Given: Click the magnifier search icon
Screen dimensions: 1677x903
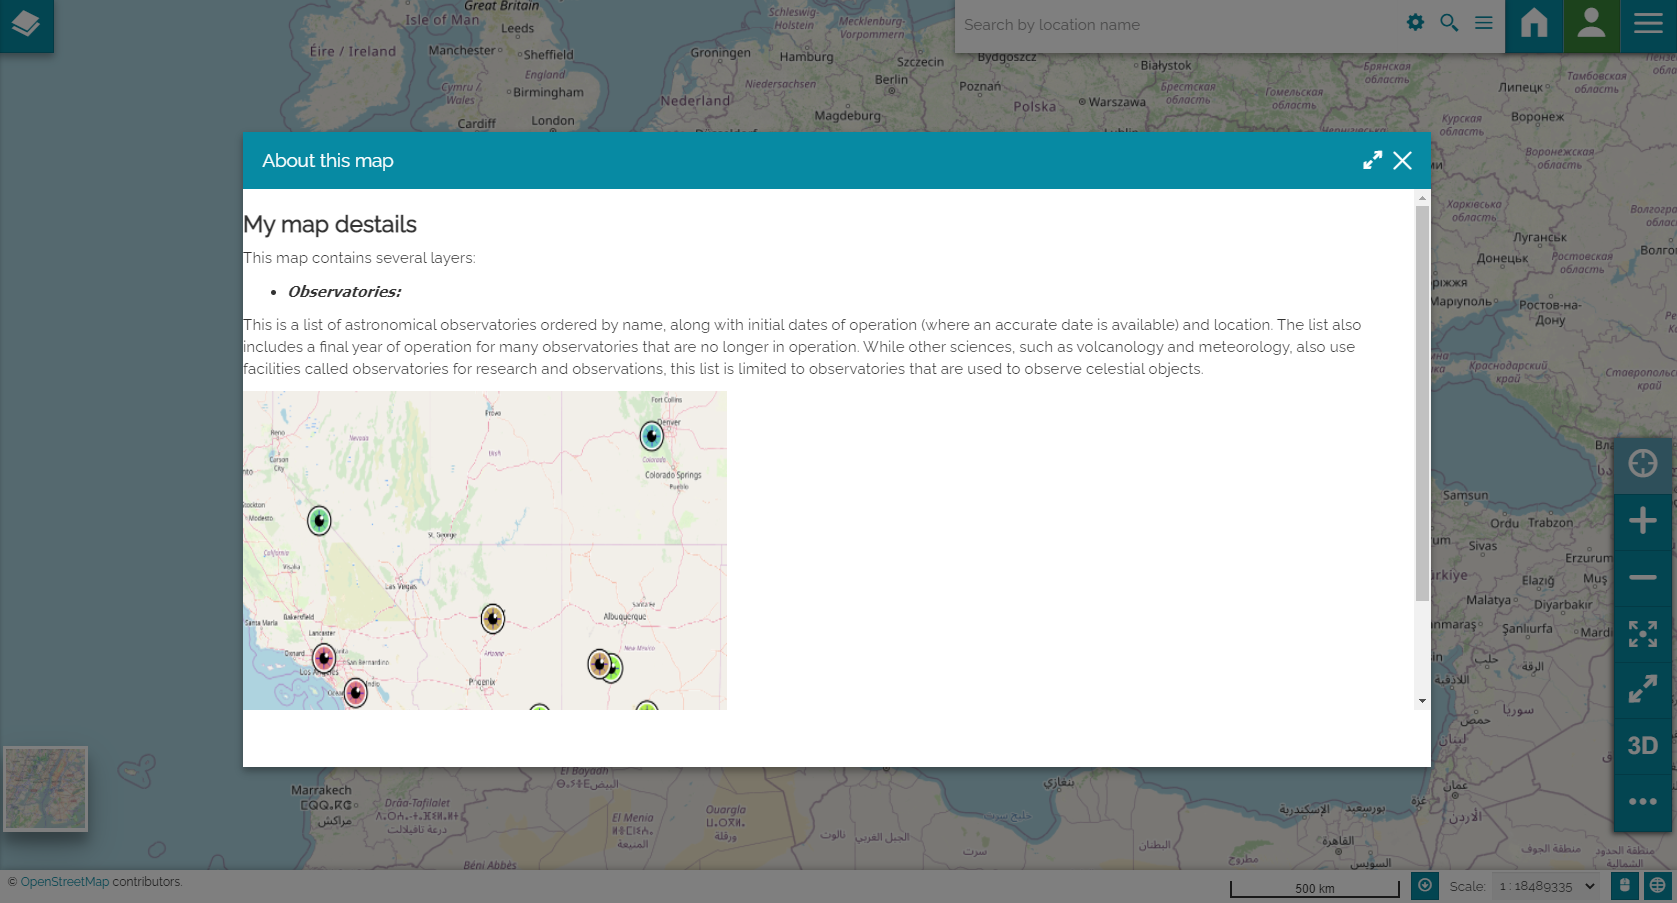Looking at the screenshot, I should (x=1449, y=23).
